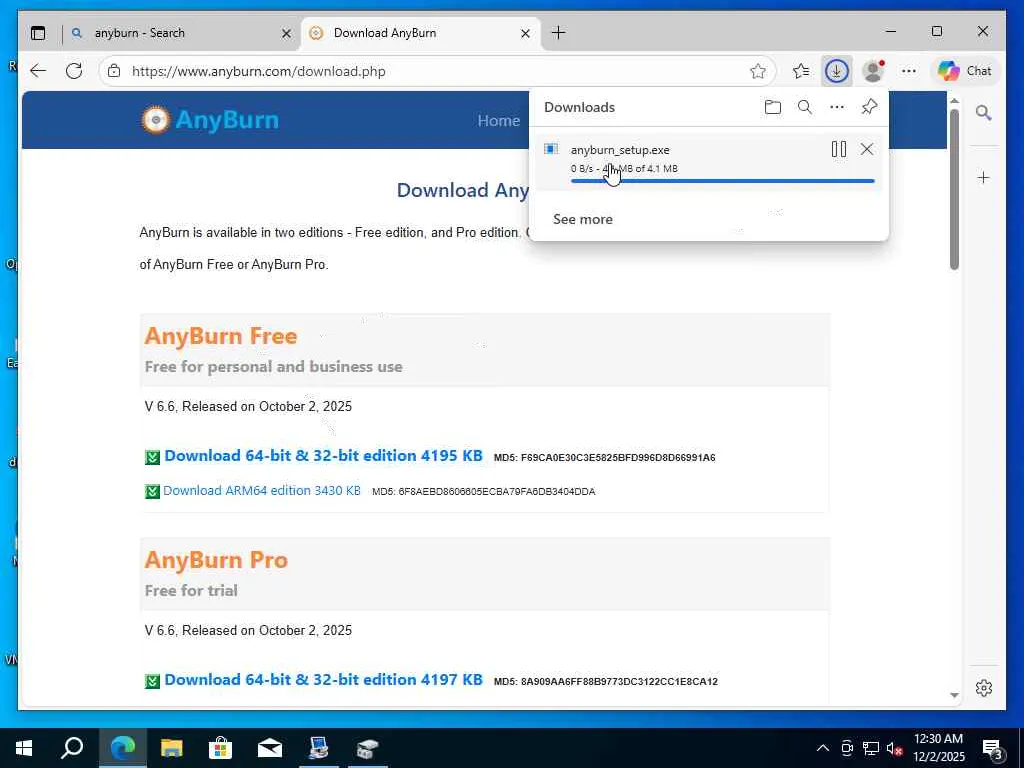Open more options in Downloads panel

click(x=837, y=107)
